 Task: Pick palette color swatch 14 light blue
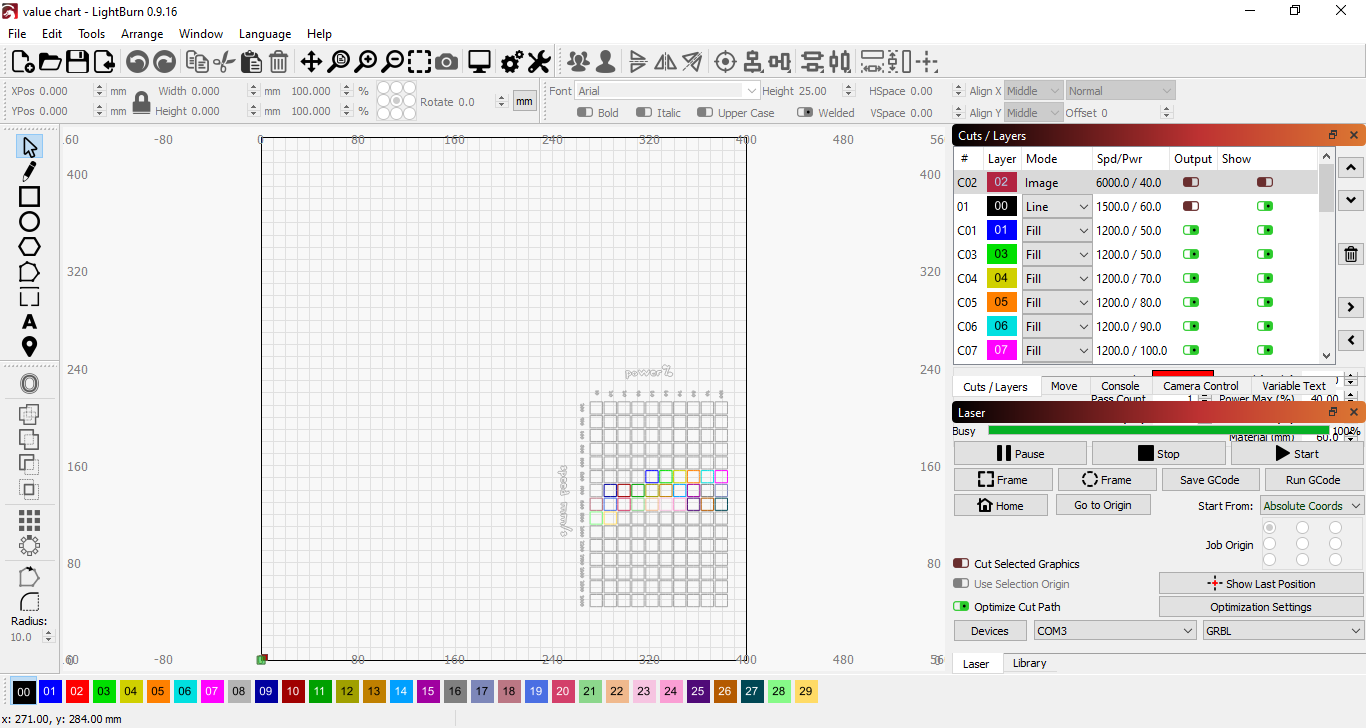[x=401, y=691]
